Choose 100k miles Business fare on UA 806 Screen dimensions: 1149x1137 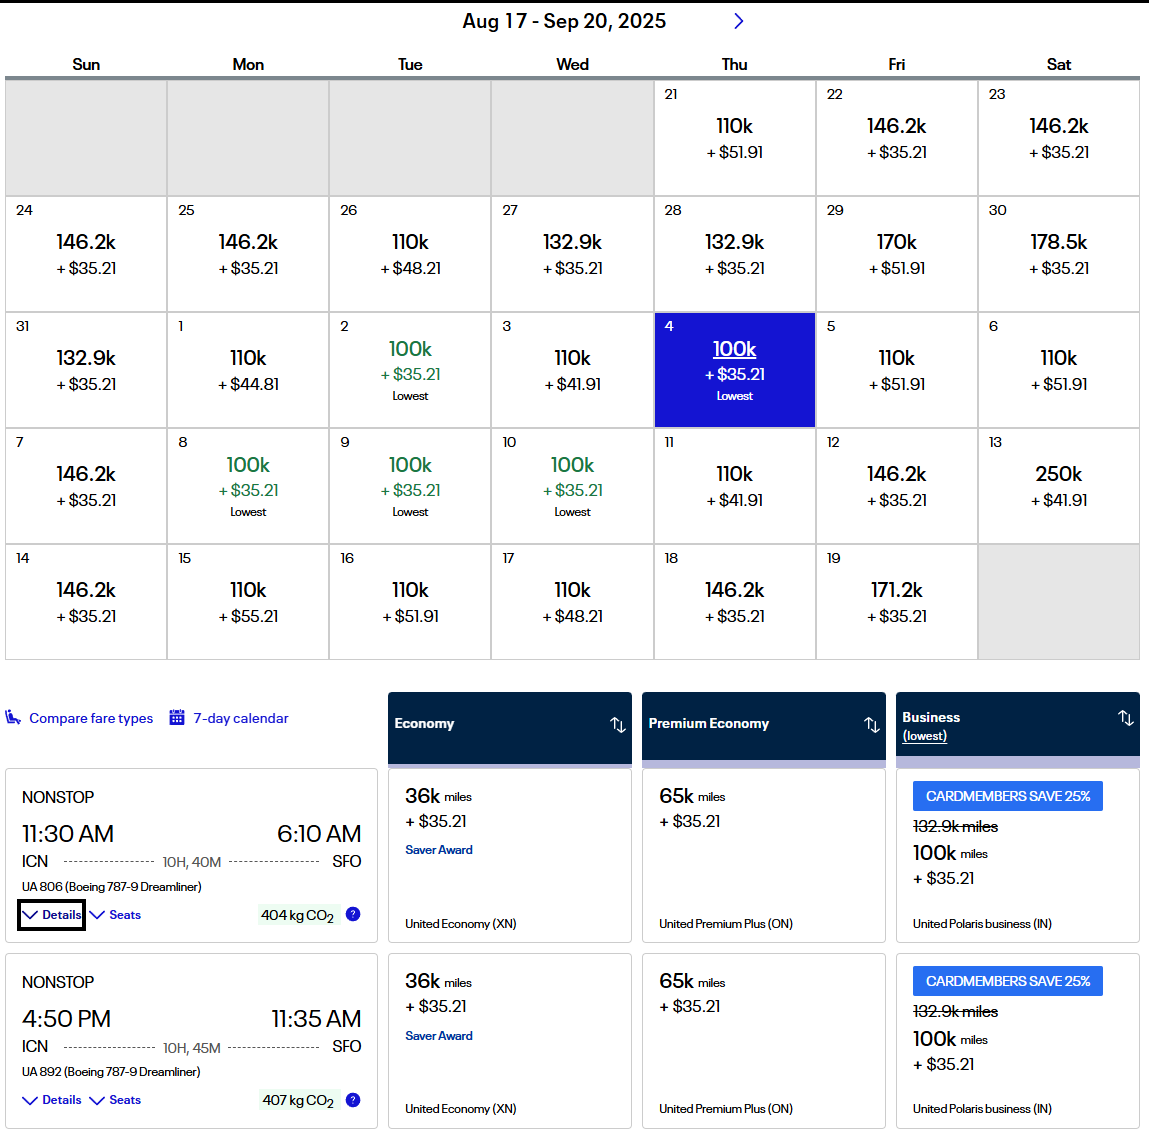click(1018, 855)
